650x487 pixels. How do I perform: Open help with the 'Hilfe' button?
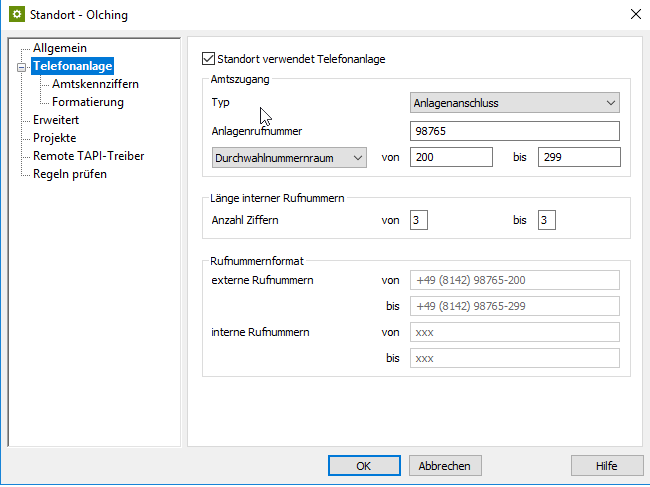(x=606, y=466)
